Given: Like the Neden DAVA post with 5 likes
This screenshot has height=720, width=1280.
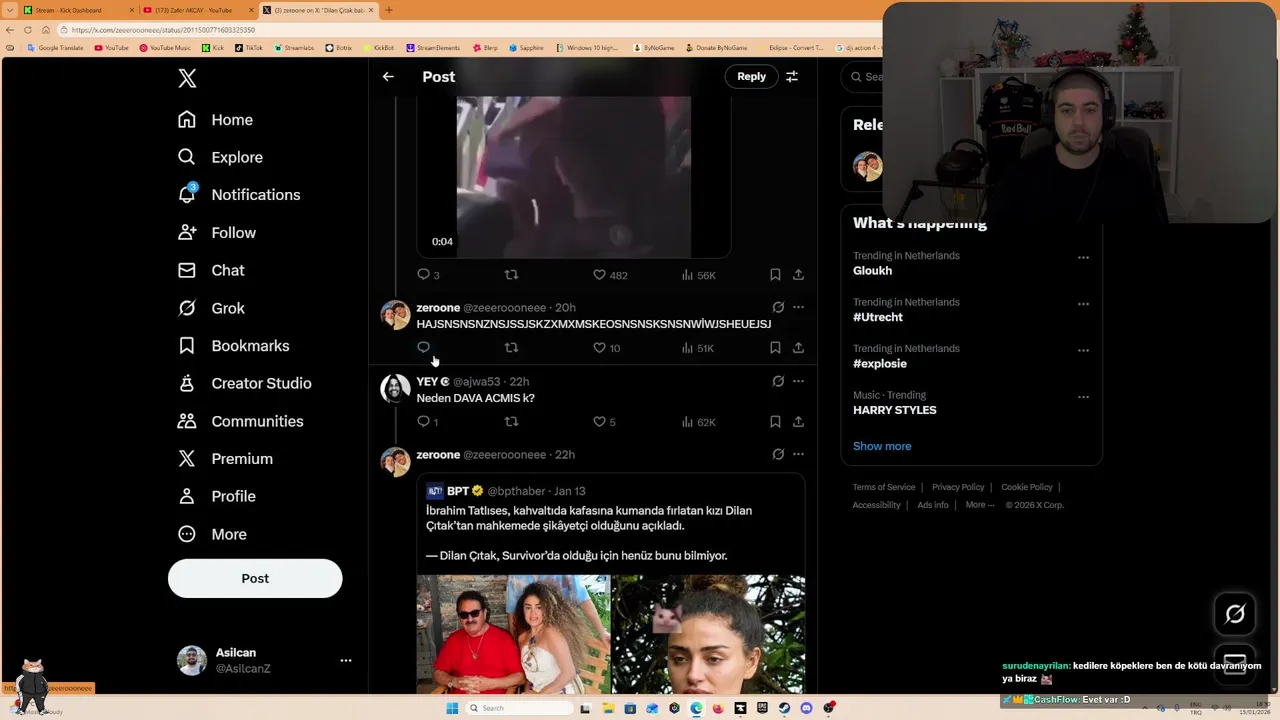Looking at the screenshot, I should click(x=604, y=422).
